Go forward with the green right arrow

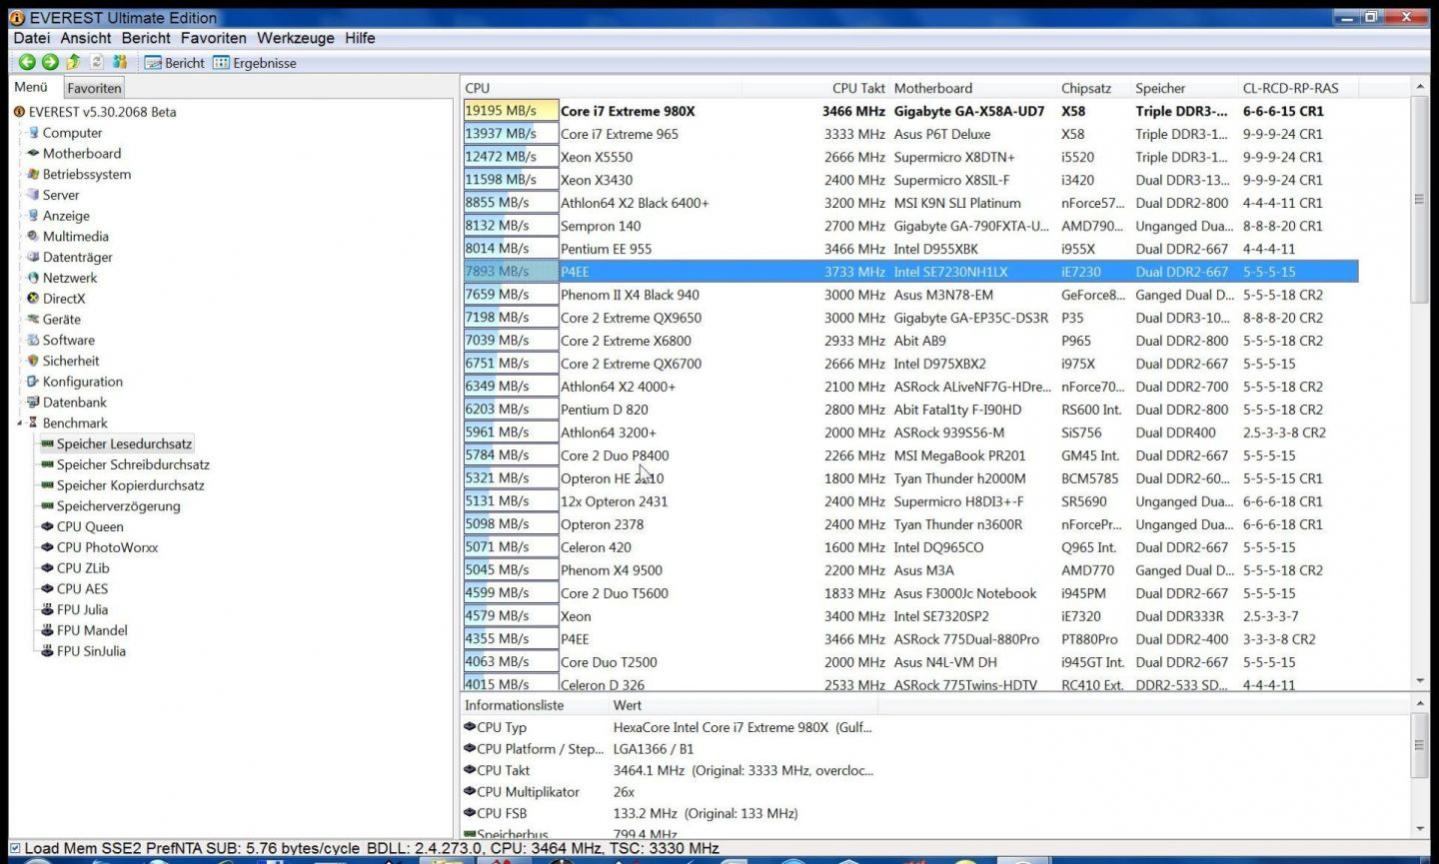coord(50,62)
